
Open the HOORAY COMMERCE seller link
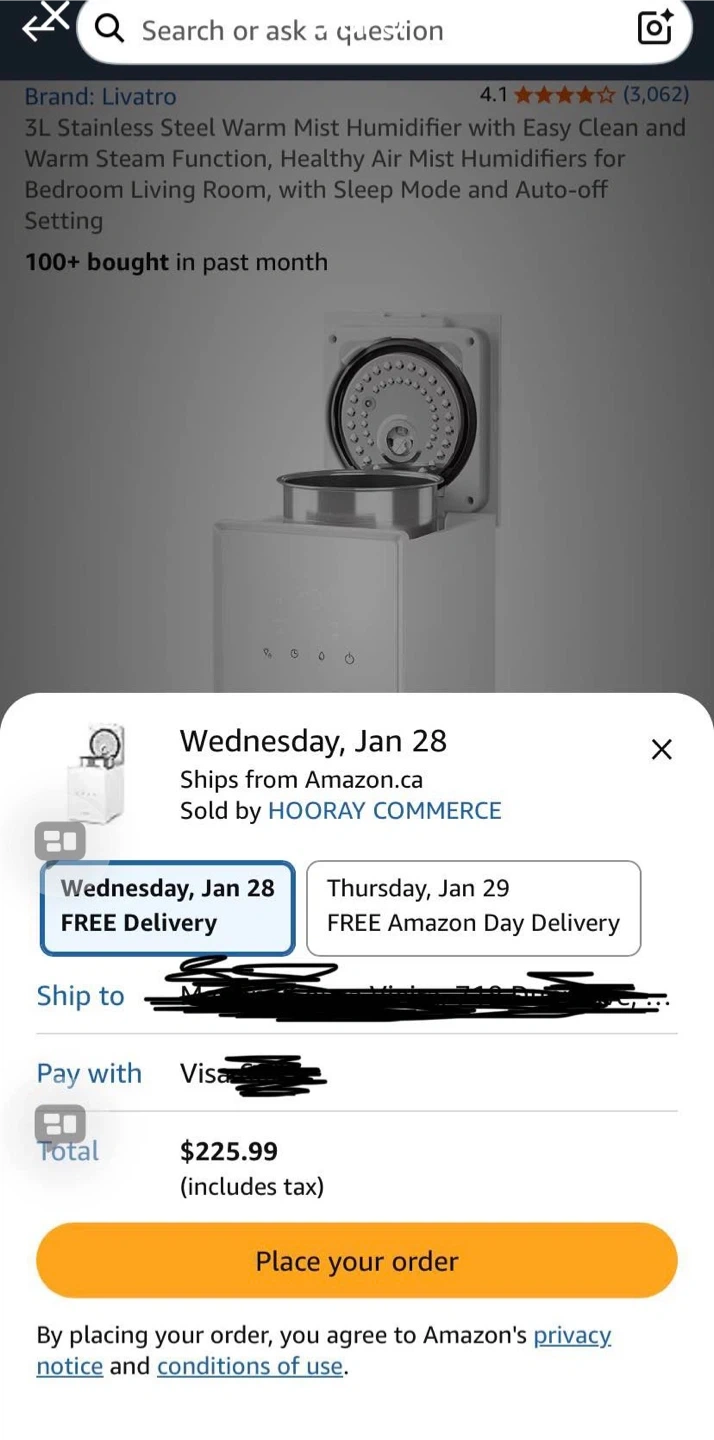[385, 810]
